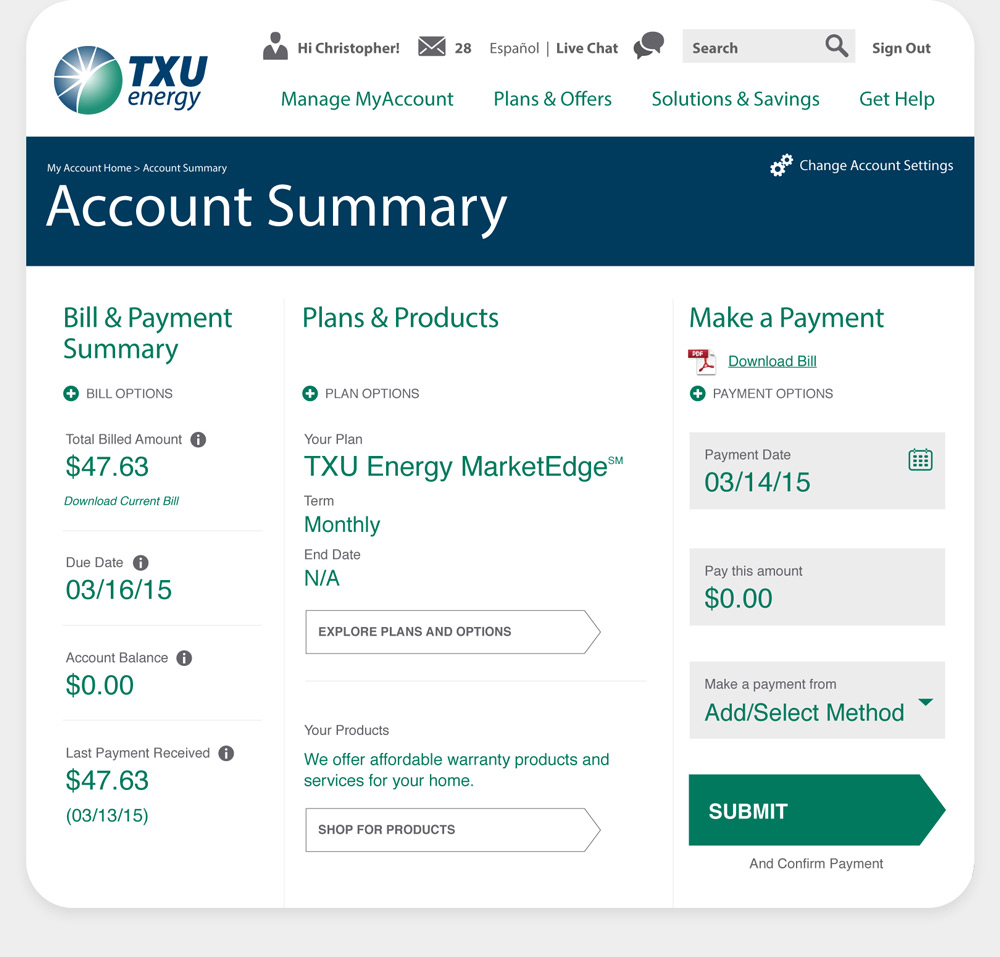Click the user profile icon beside Hi Christopher

(x=275, y=45)
